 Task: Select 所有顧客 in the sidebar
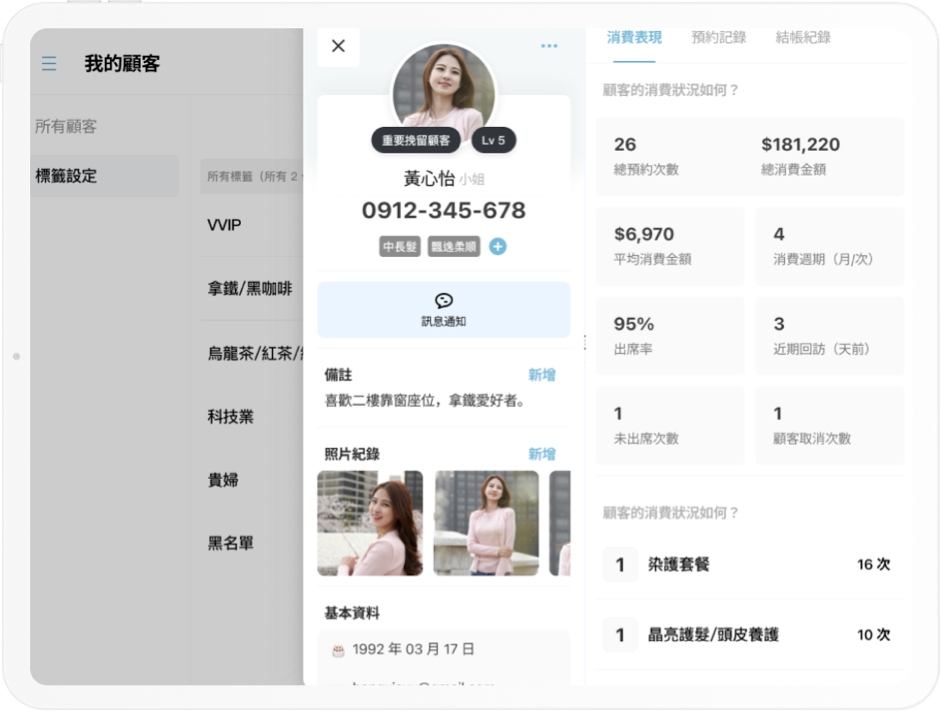tap(66, 127)
